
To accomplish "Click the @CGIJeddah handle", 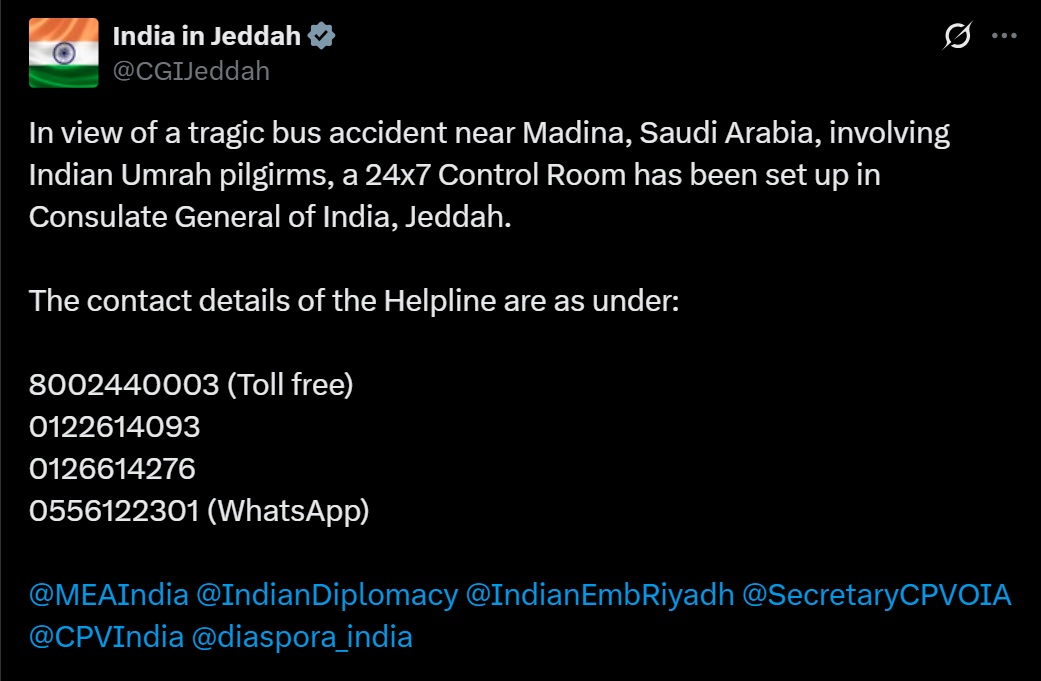I will (x=191, y=71).
